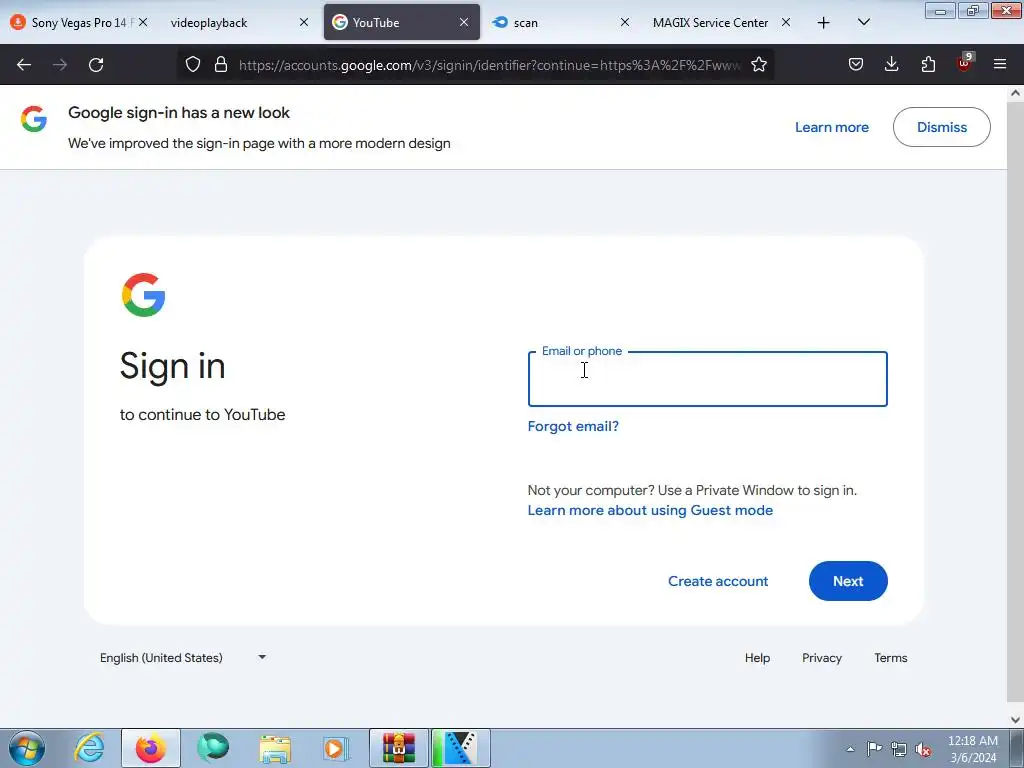Open the Windows Start menu orb
Image resolution: width=1024 pixels, height=768 pixels.
[x=27, y=748]
